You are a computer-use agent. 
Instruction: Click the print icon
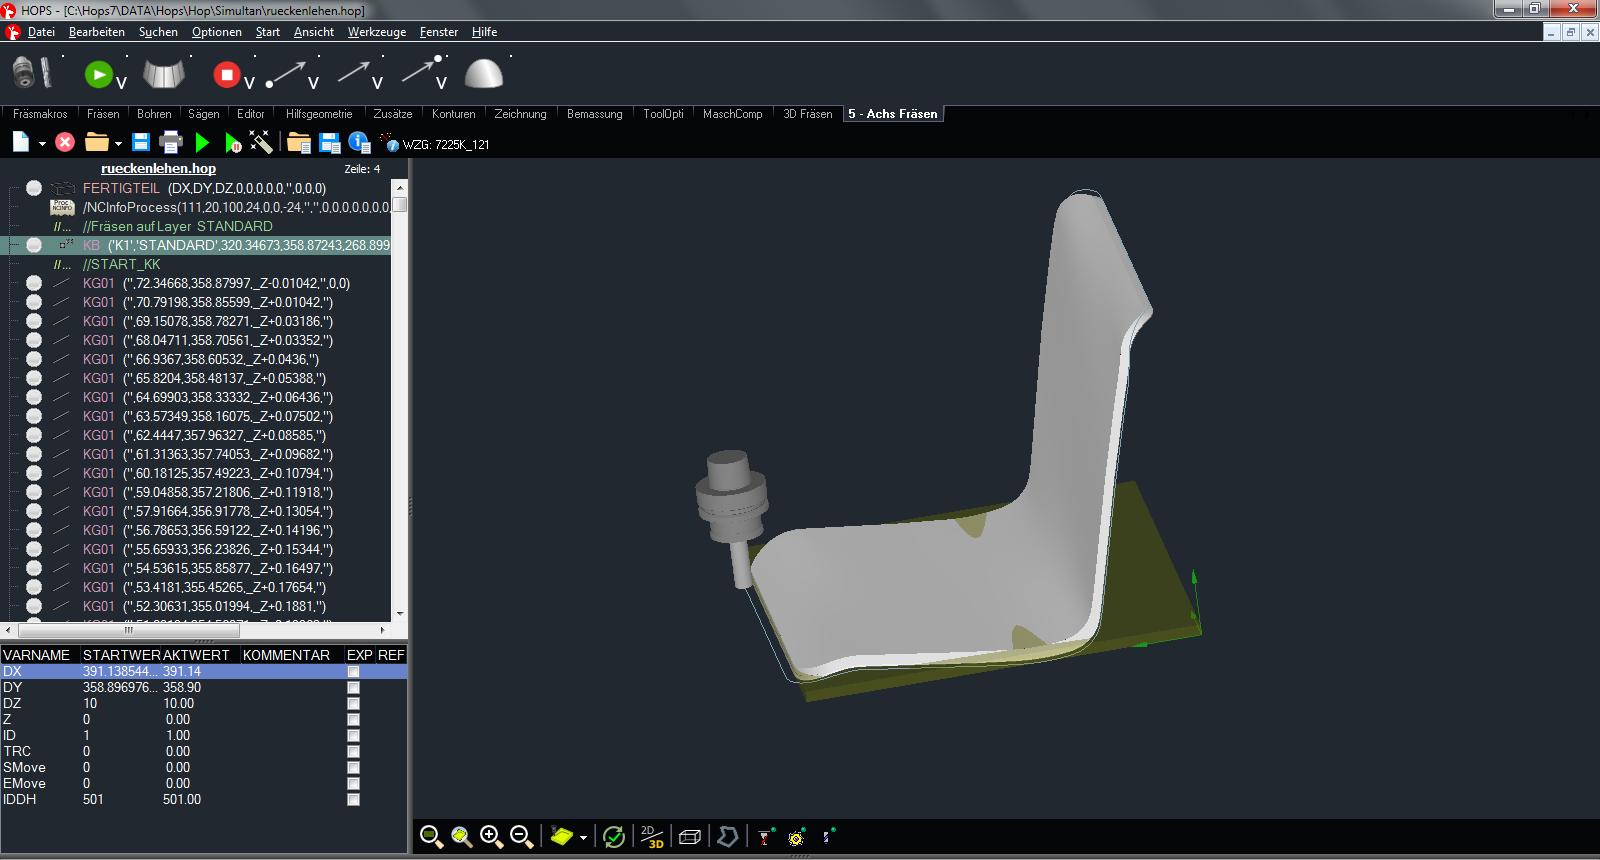(x=171, y=143)
